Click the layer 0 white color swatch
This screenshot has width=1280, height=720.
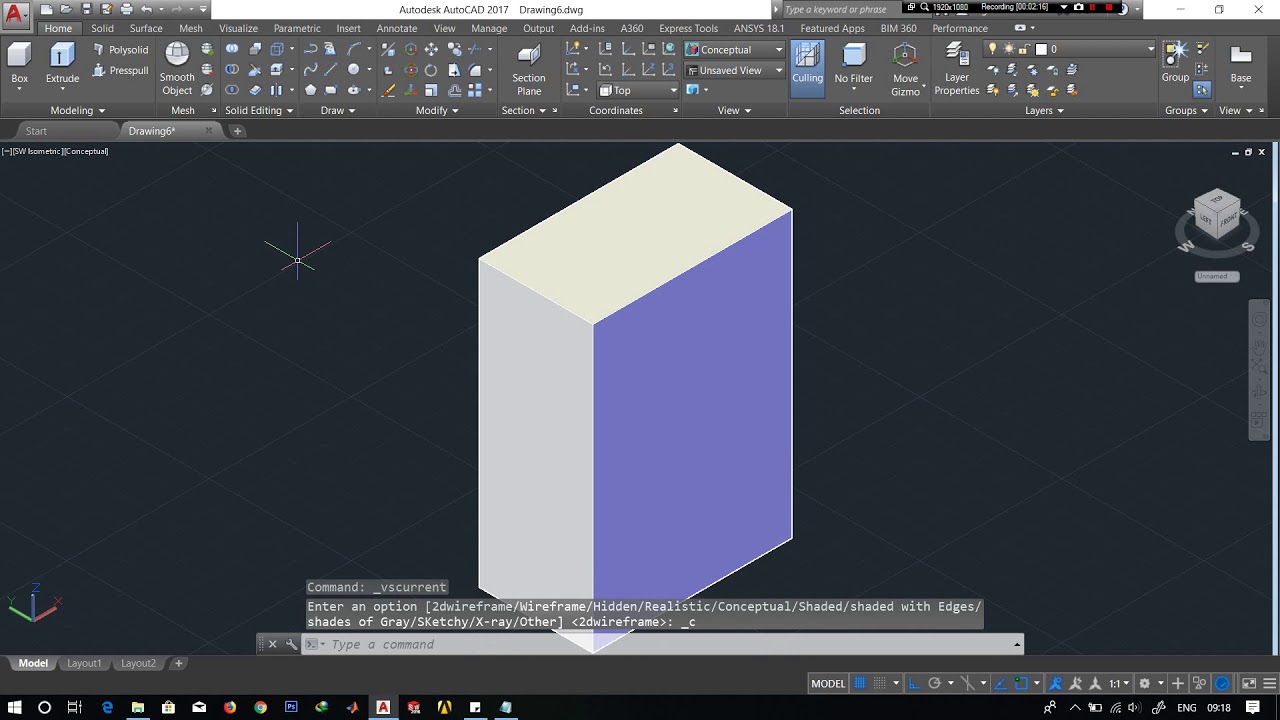[x=1041, y=49]
